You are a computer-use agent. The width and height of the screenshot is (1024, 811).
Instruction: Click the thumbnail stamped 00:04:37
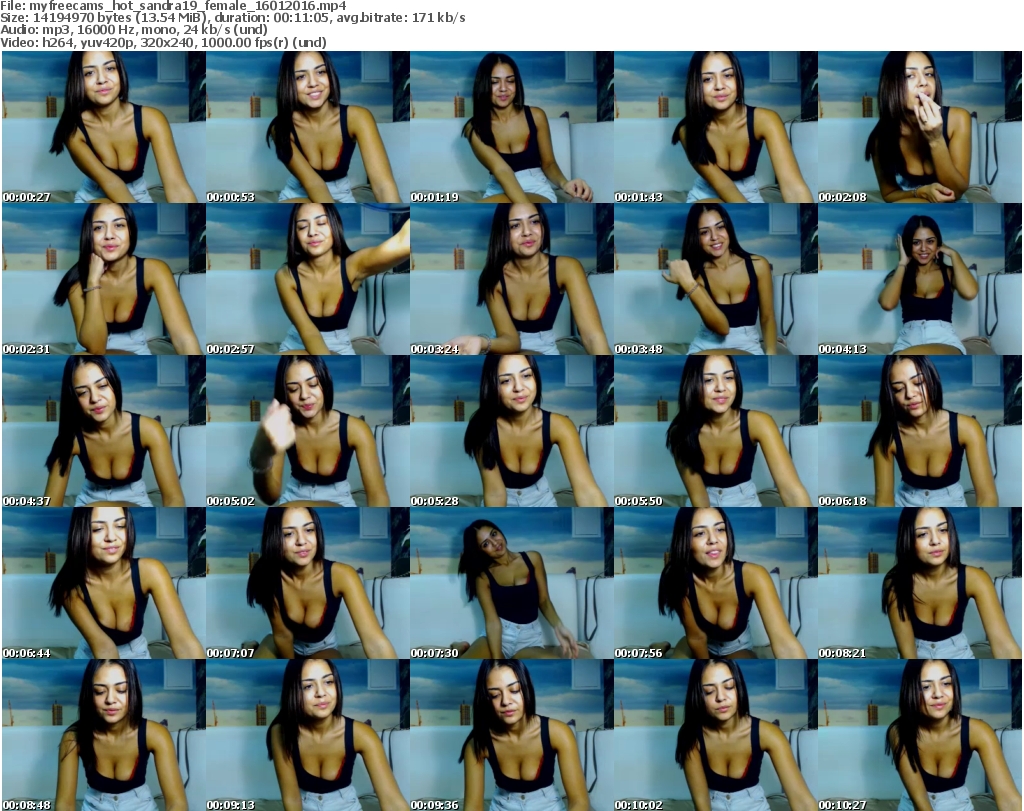pos(104,431)
